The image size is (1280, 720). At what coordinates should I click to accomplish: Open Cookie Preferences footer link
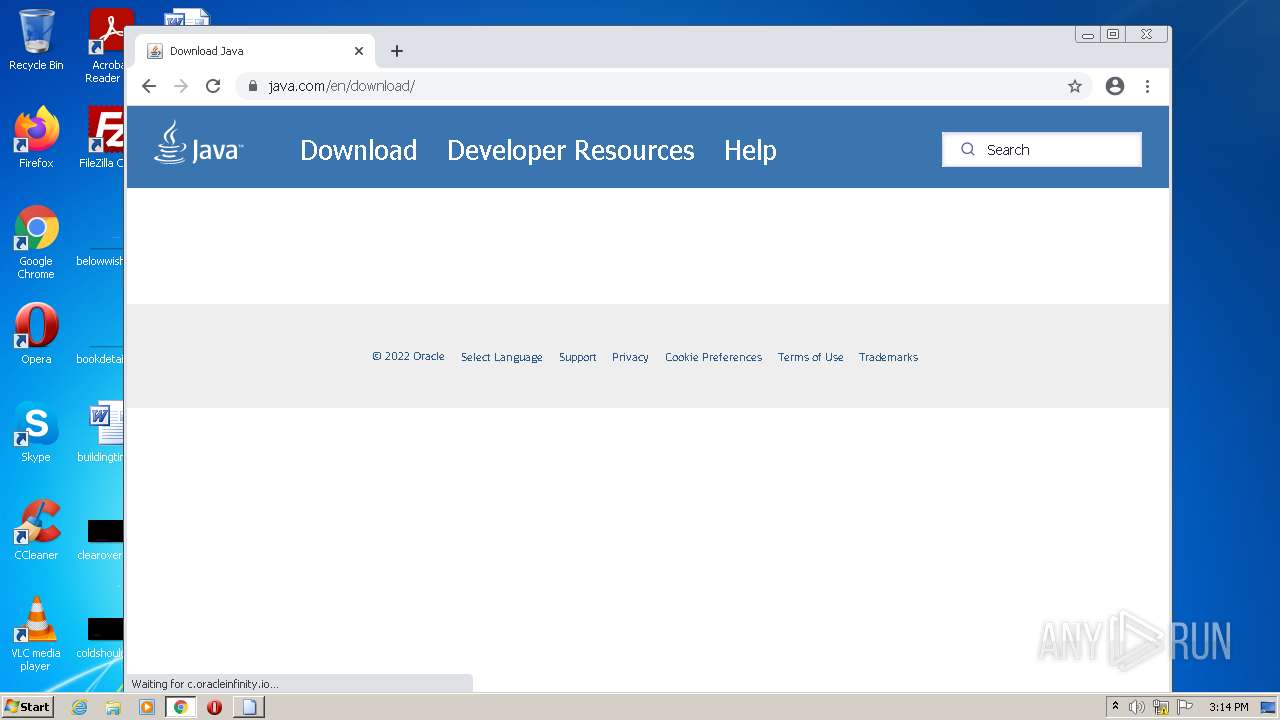point(713,357)
